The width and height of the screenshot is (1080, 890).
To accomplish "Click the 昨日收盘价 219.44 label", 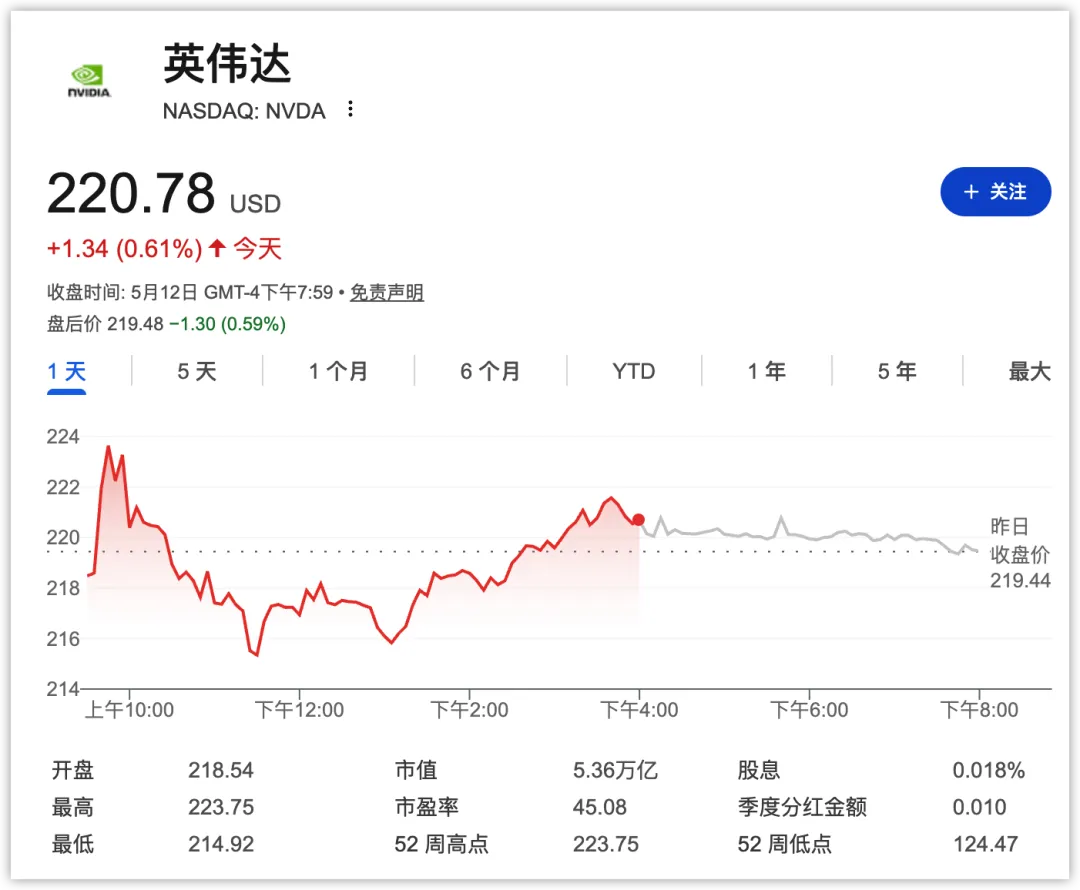I will 1020,554.
